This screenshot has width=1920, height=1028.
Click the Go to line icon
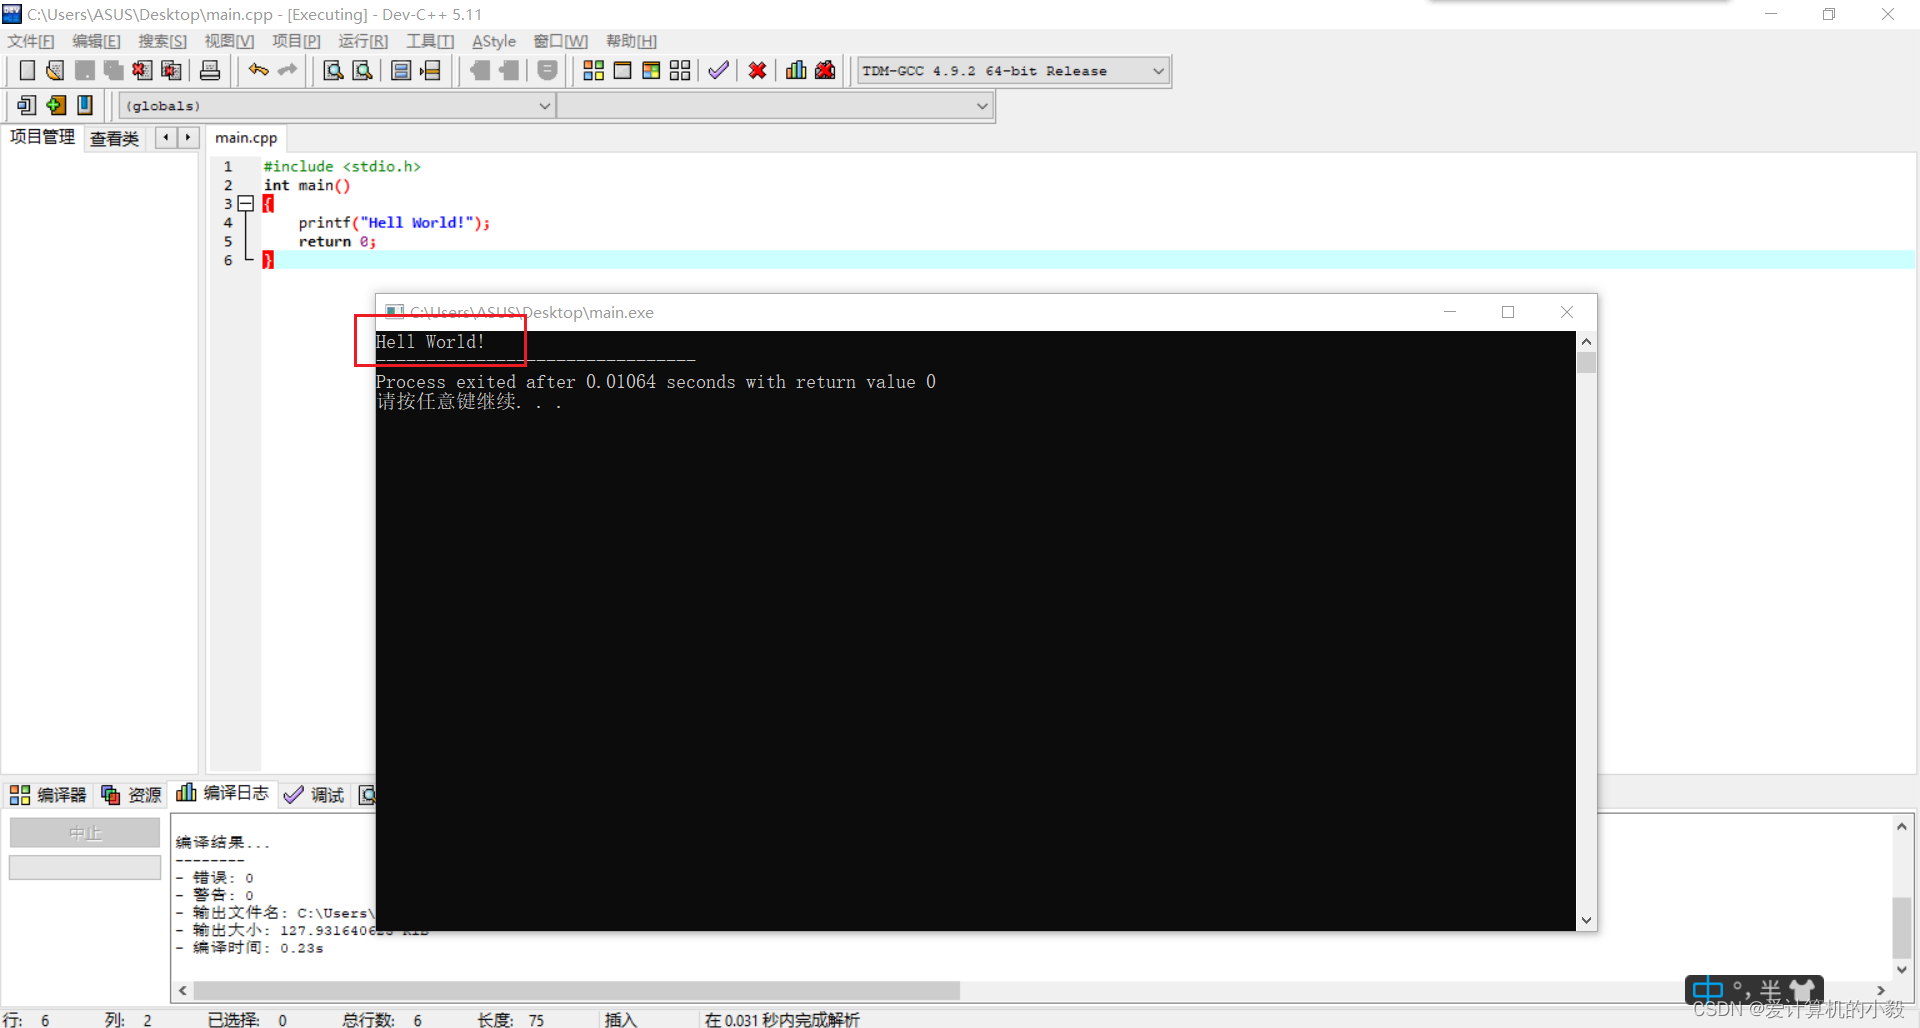[430, 70]
